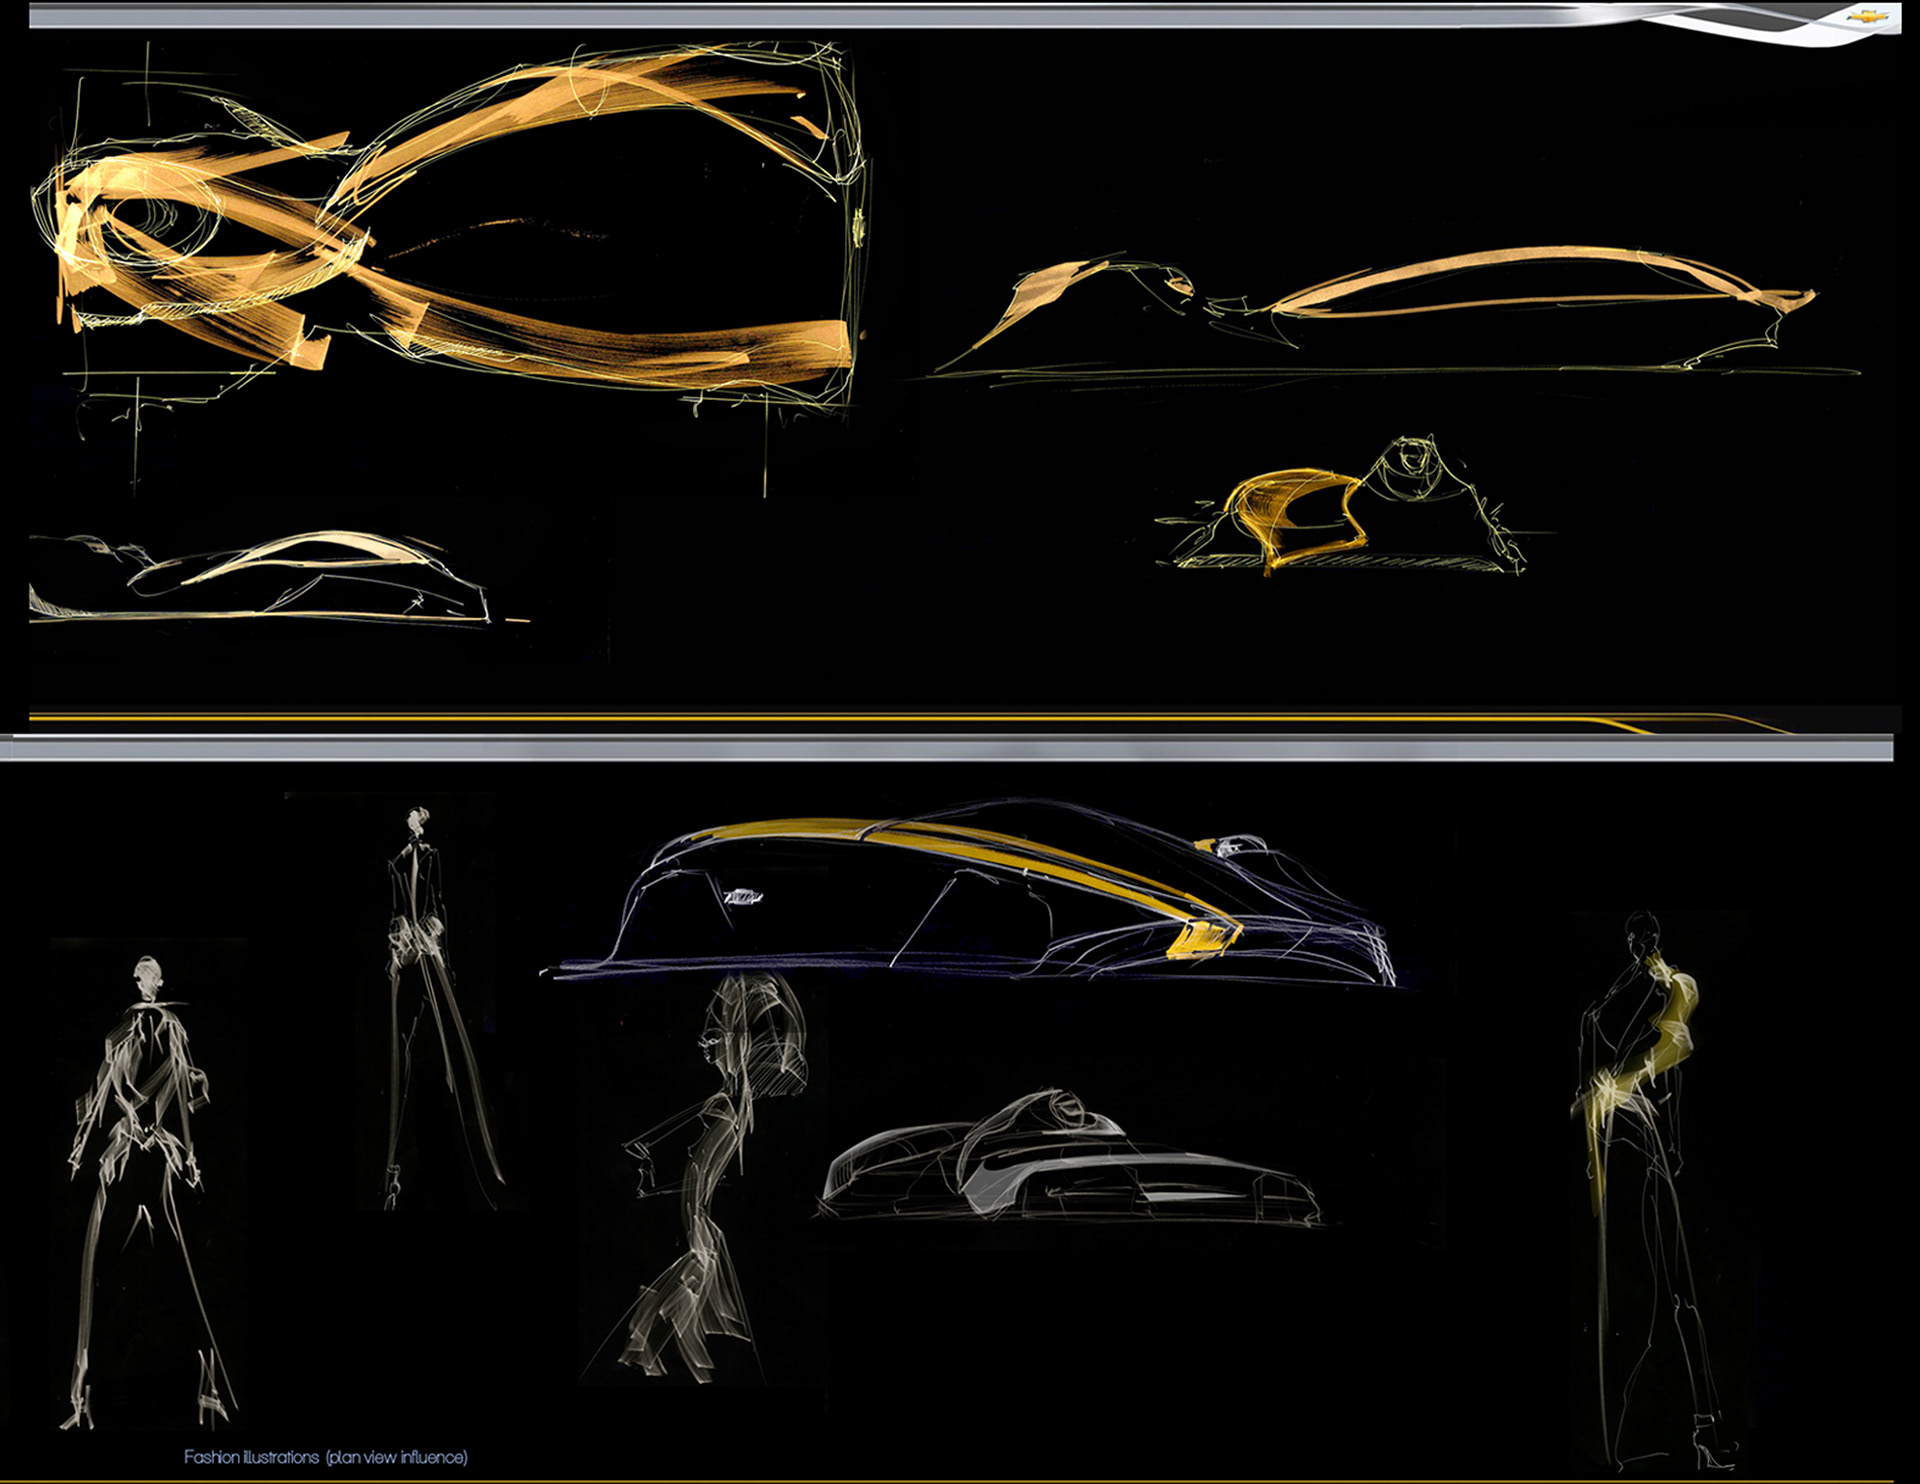This screenshot has width=1920, height=1484.
Task: Click the Chevrolet bowtie logo
Action: pyautogui.click(x=1866, y=16)
